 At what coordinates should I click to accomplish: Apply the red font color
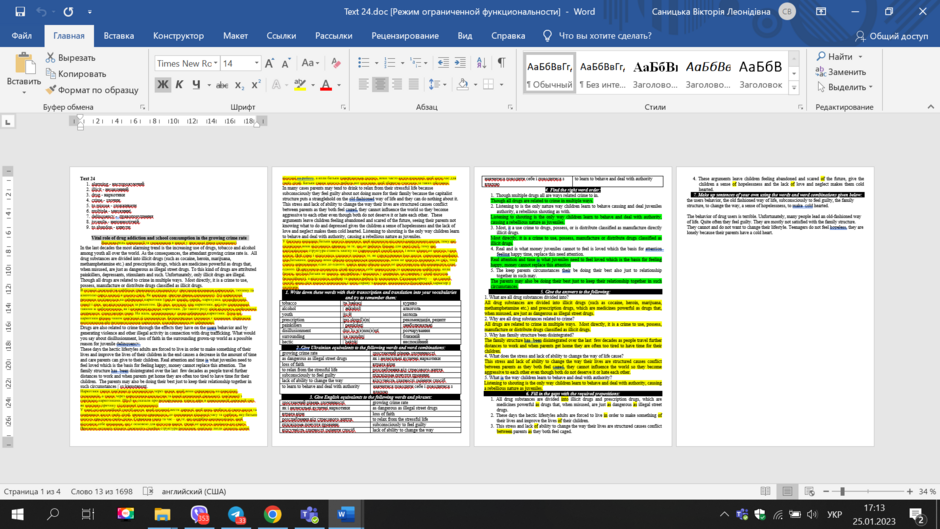click(x=326, y=85)
